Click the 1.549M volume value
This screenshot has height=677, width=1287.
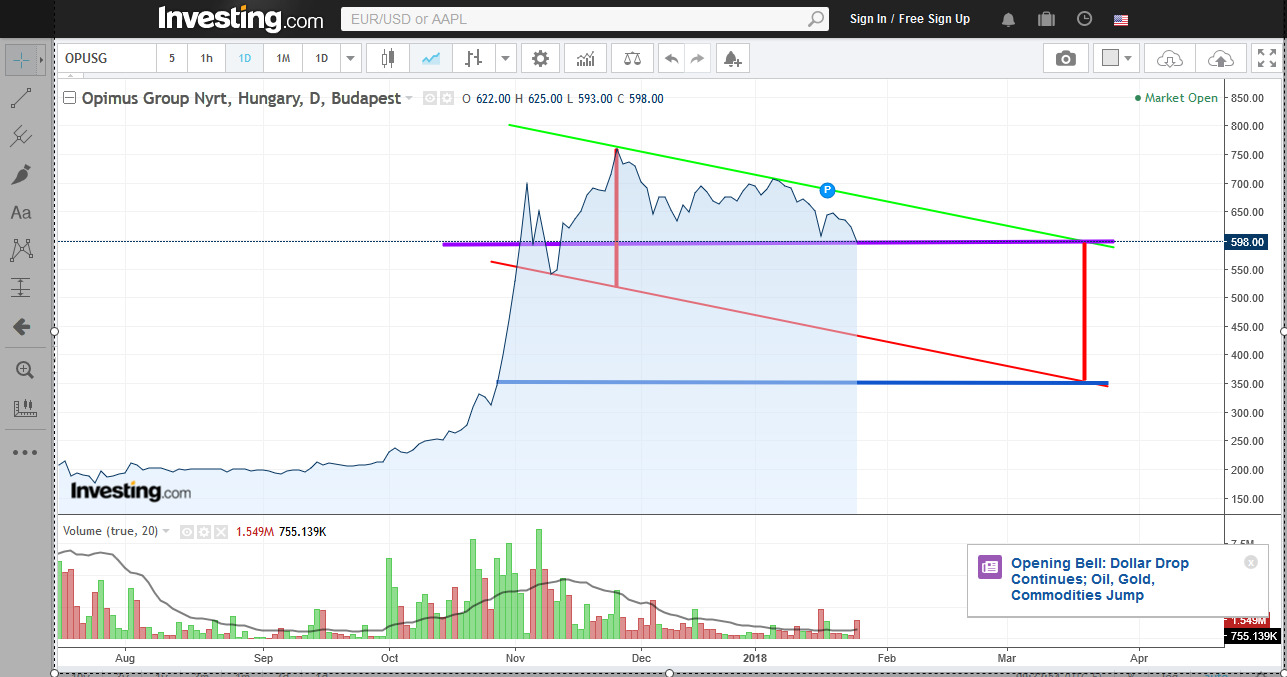[x=253, y=532]
